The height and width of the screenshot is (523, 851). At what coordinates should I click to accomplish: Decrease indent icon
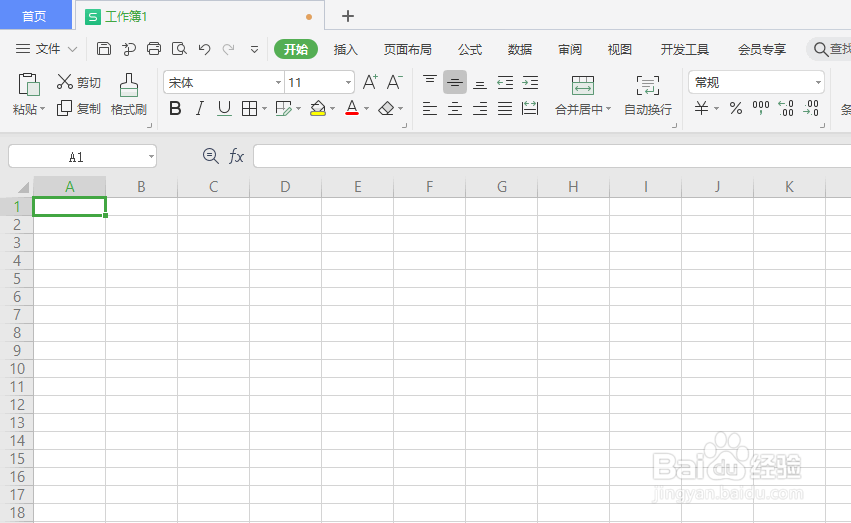click(505, 82)
